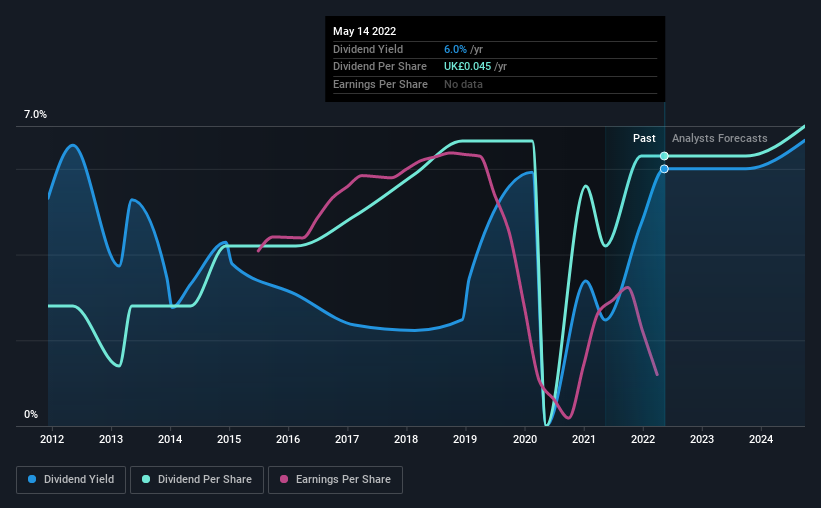Click 'Dividend Yield' row label in tooltip
Screen dimensions: 821x508
point(368,49)
